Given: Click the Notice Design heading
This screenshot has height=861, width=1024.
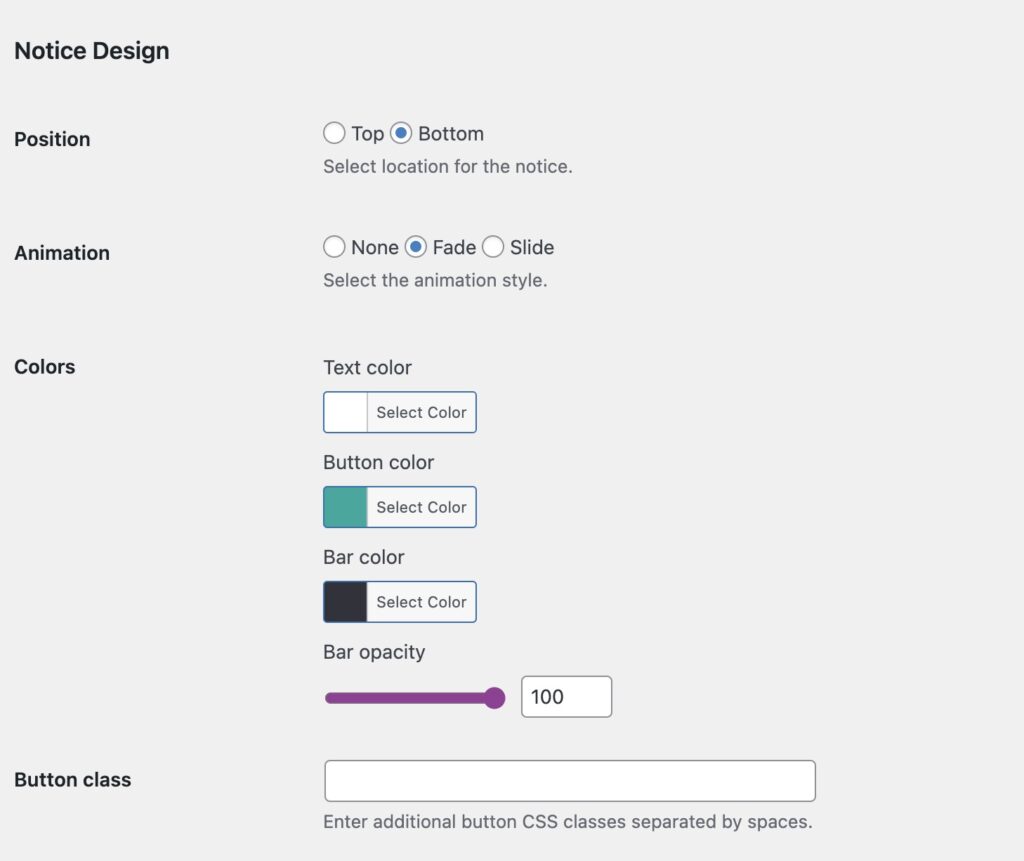Looking at the screenshot, I should point(91,50).
